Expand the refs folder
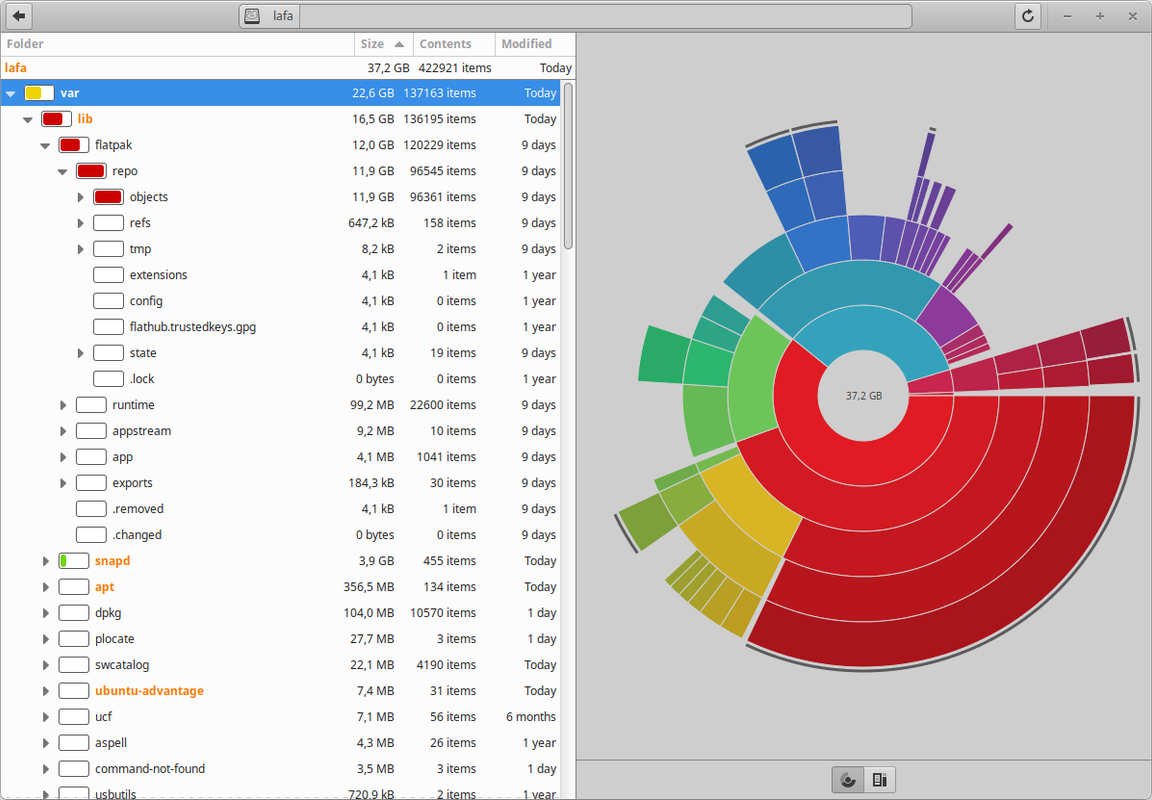1152x800 pixels. coord(80,223)
